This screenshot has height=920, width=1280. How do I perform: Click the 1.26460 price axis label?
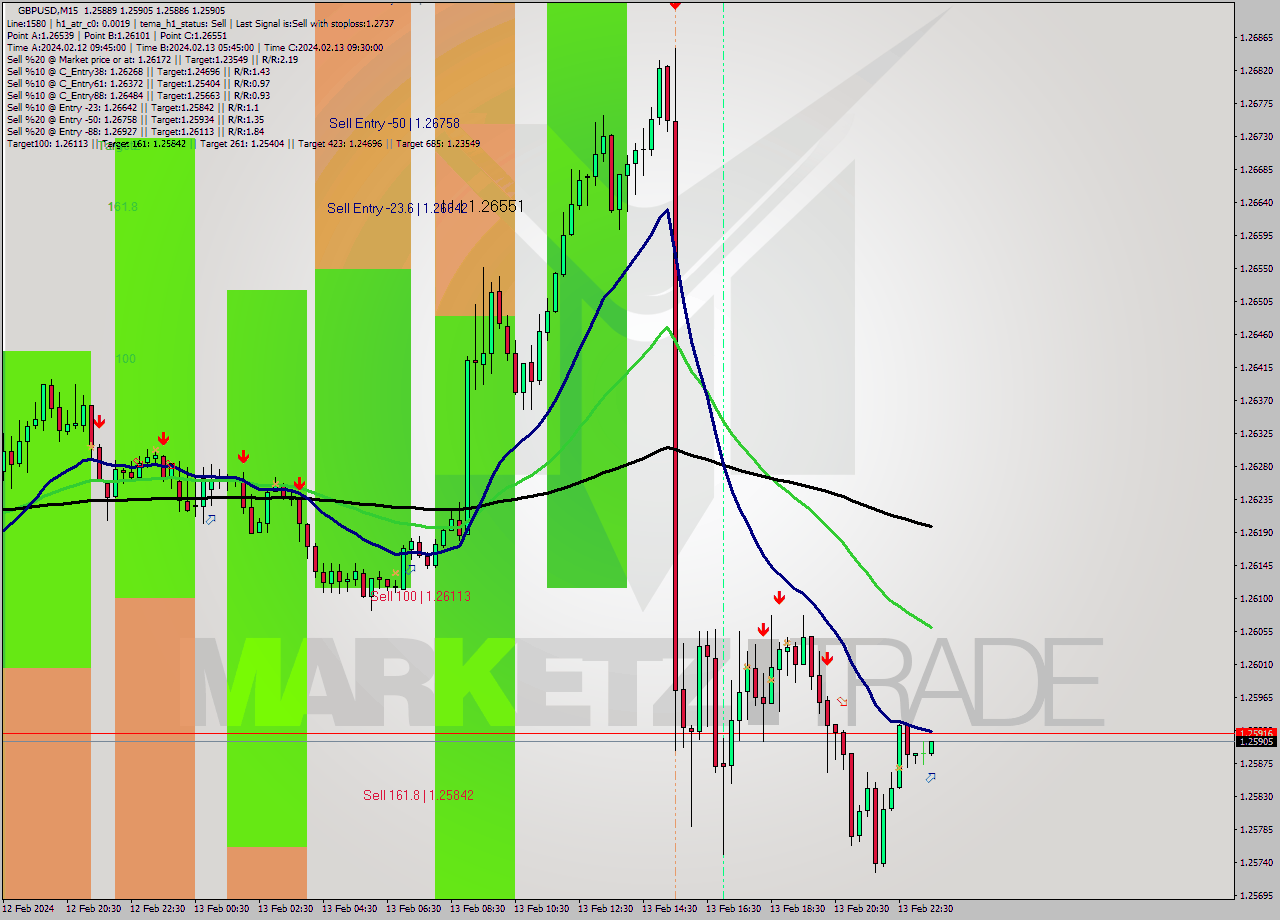click(x=1256, y=334)
